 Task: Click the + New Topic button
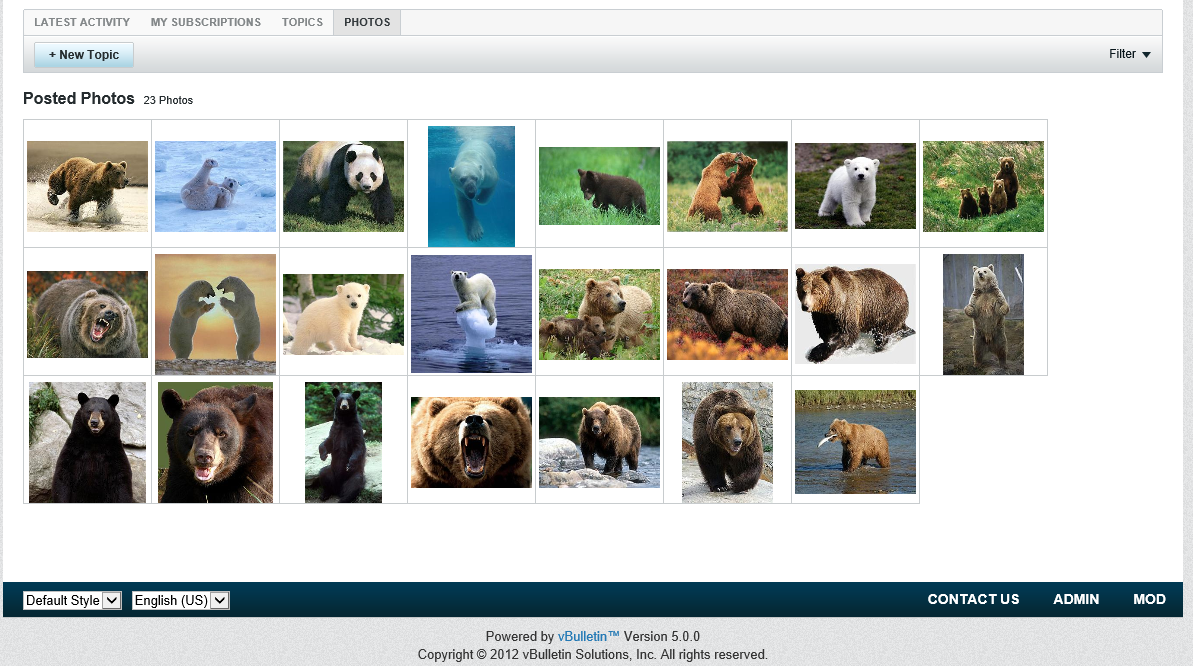pyautogui.click(x=84, y=55)
